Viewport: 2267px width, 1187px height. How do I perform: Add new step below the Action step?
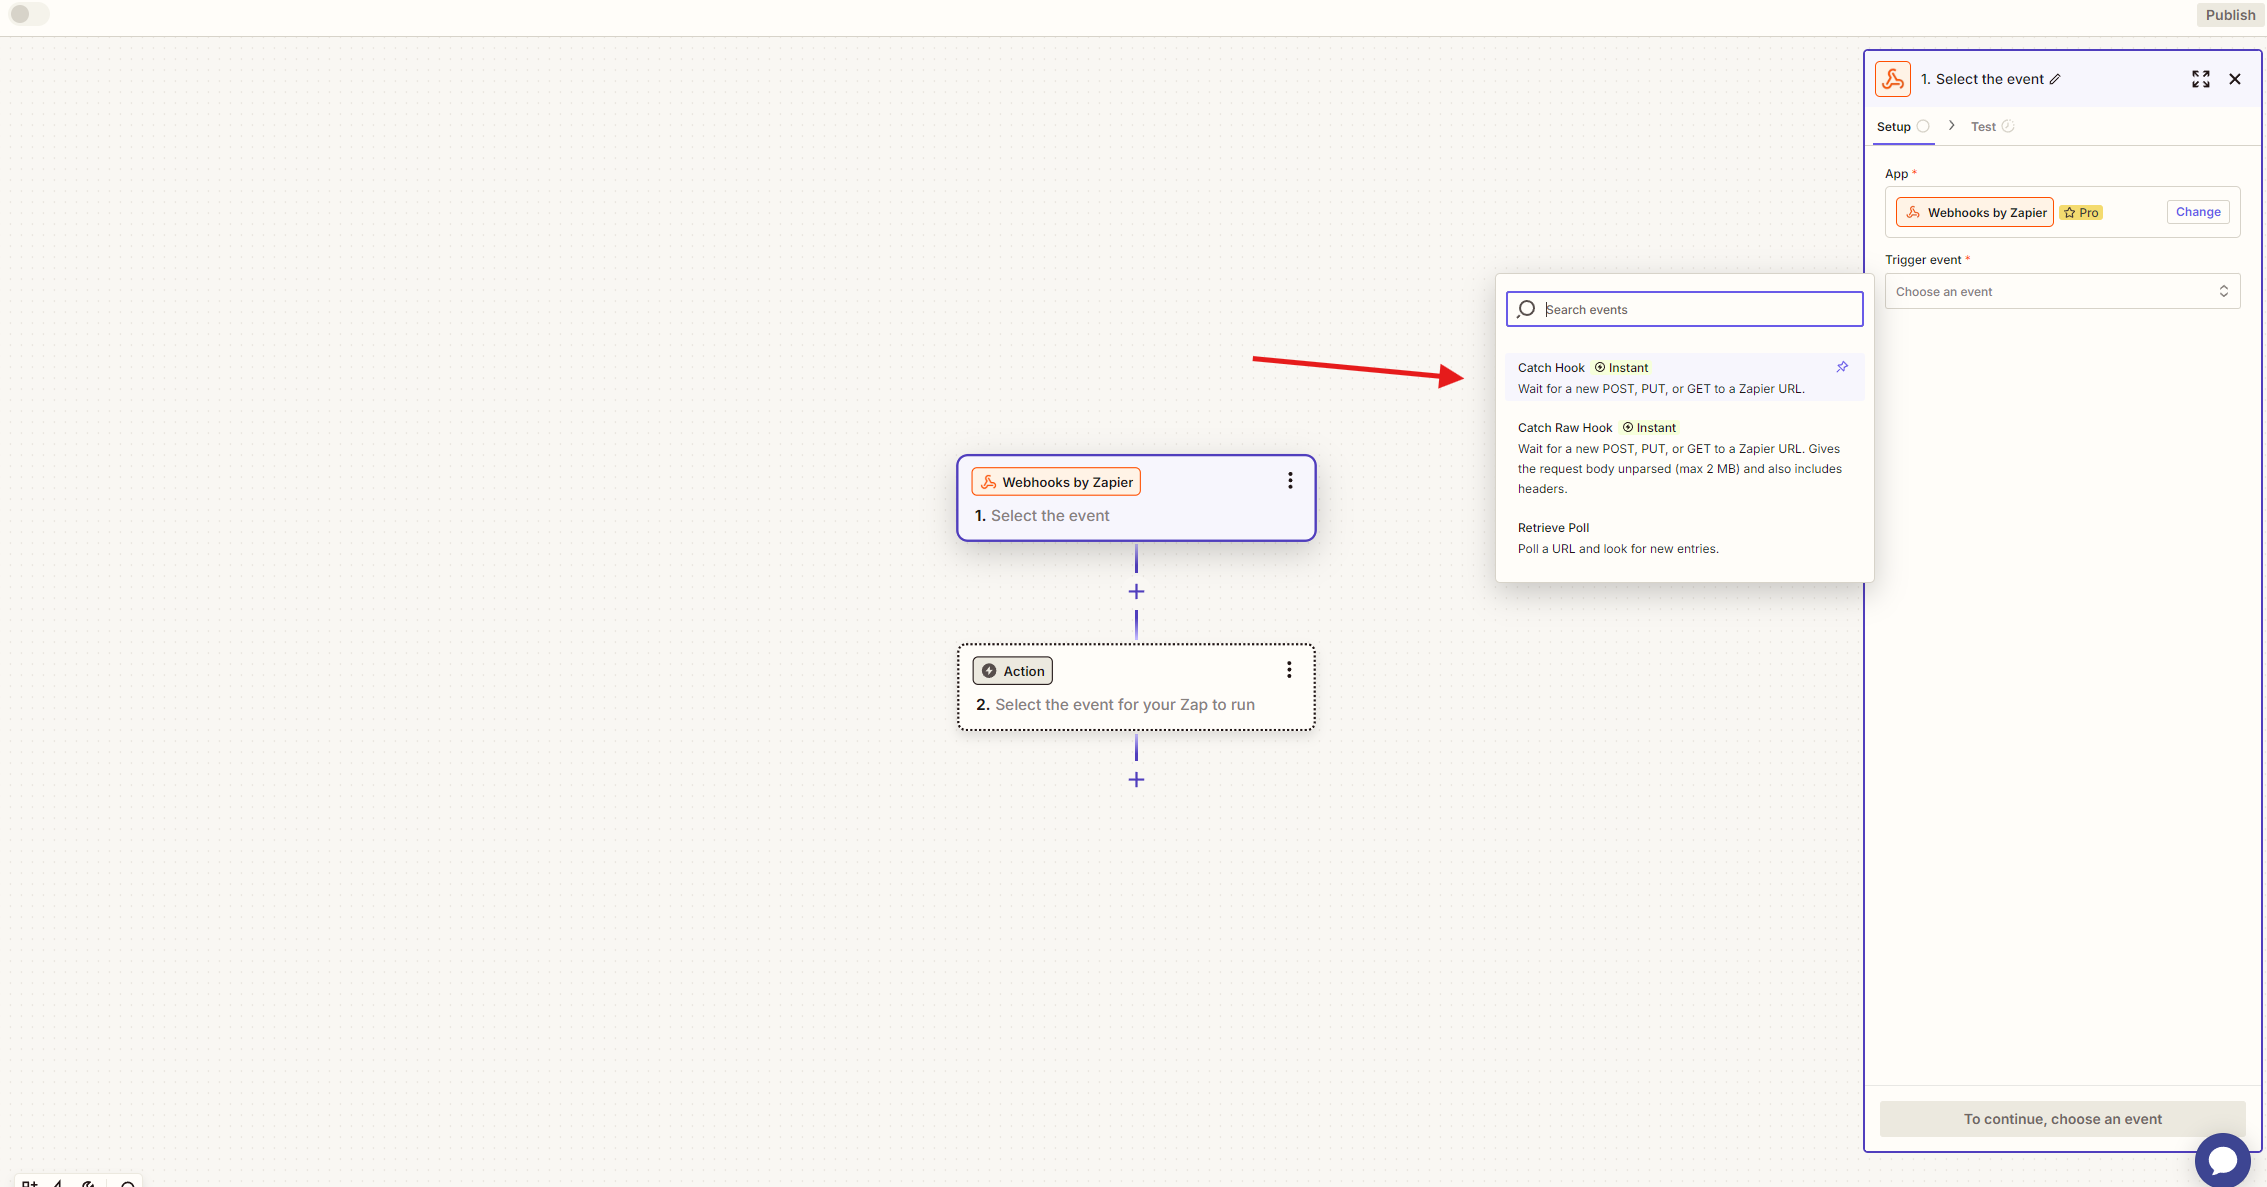(1136, 780)
